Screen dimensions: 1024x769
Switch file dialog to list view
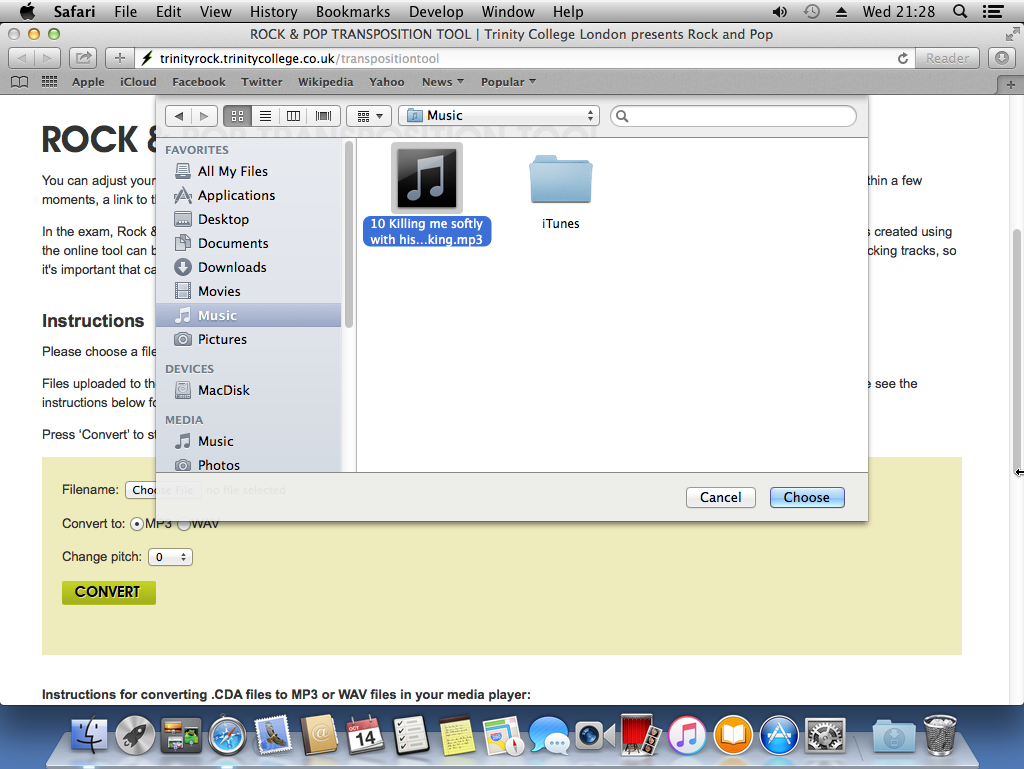(x=265, y=116)
